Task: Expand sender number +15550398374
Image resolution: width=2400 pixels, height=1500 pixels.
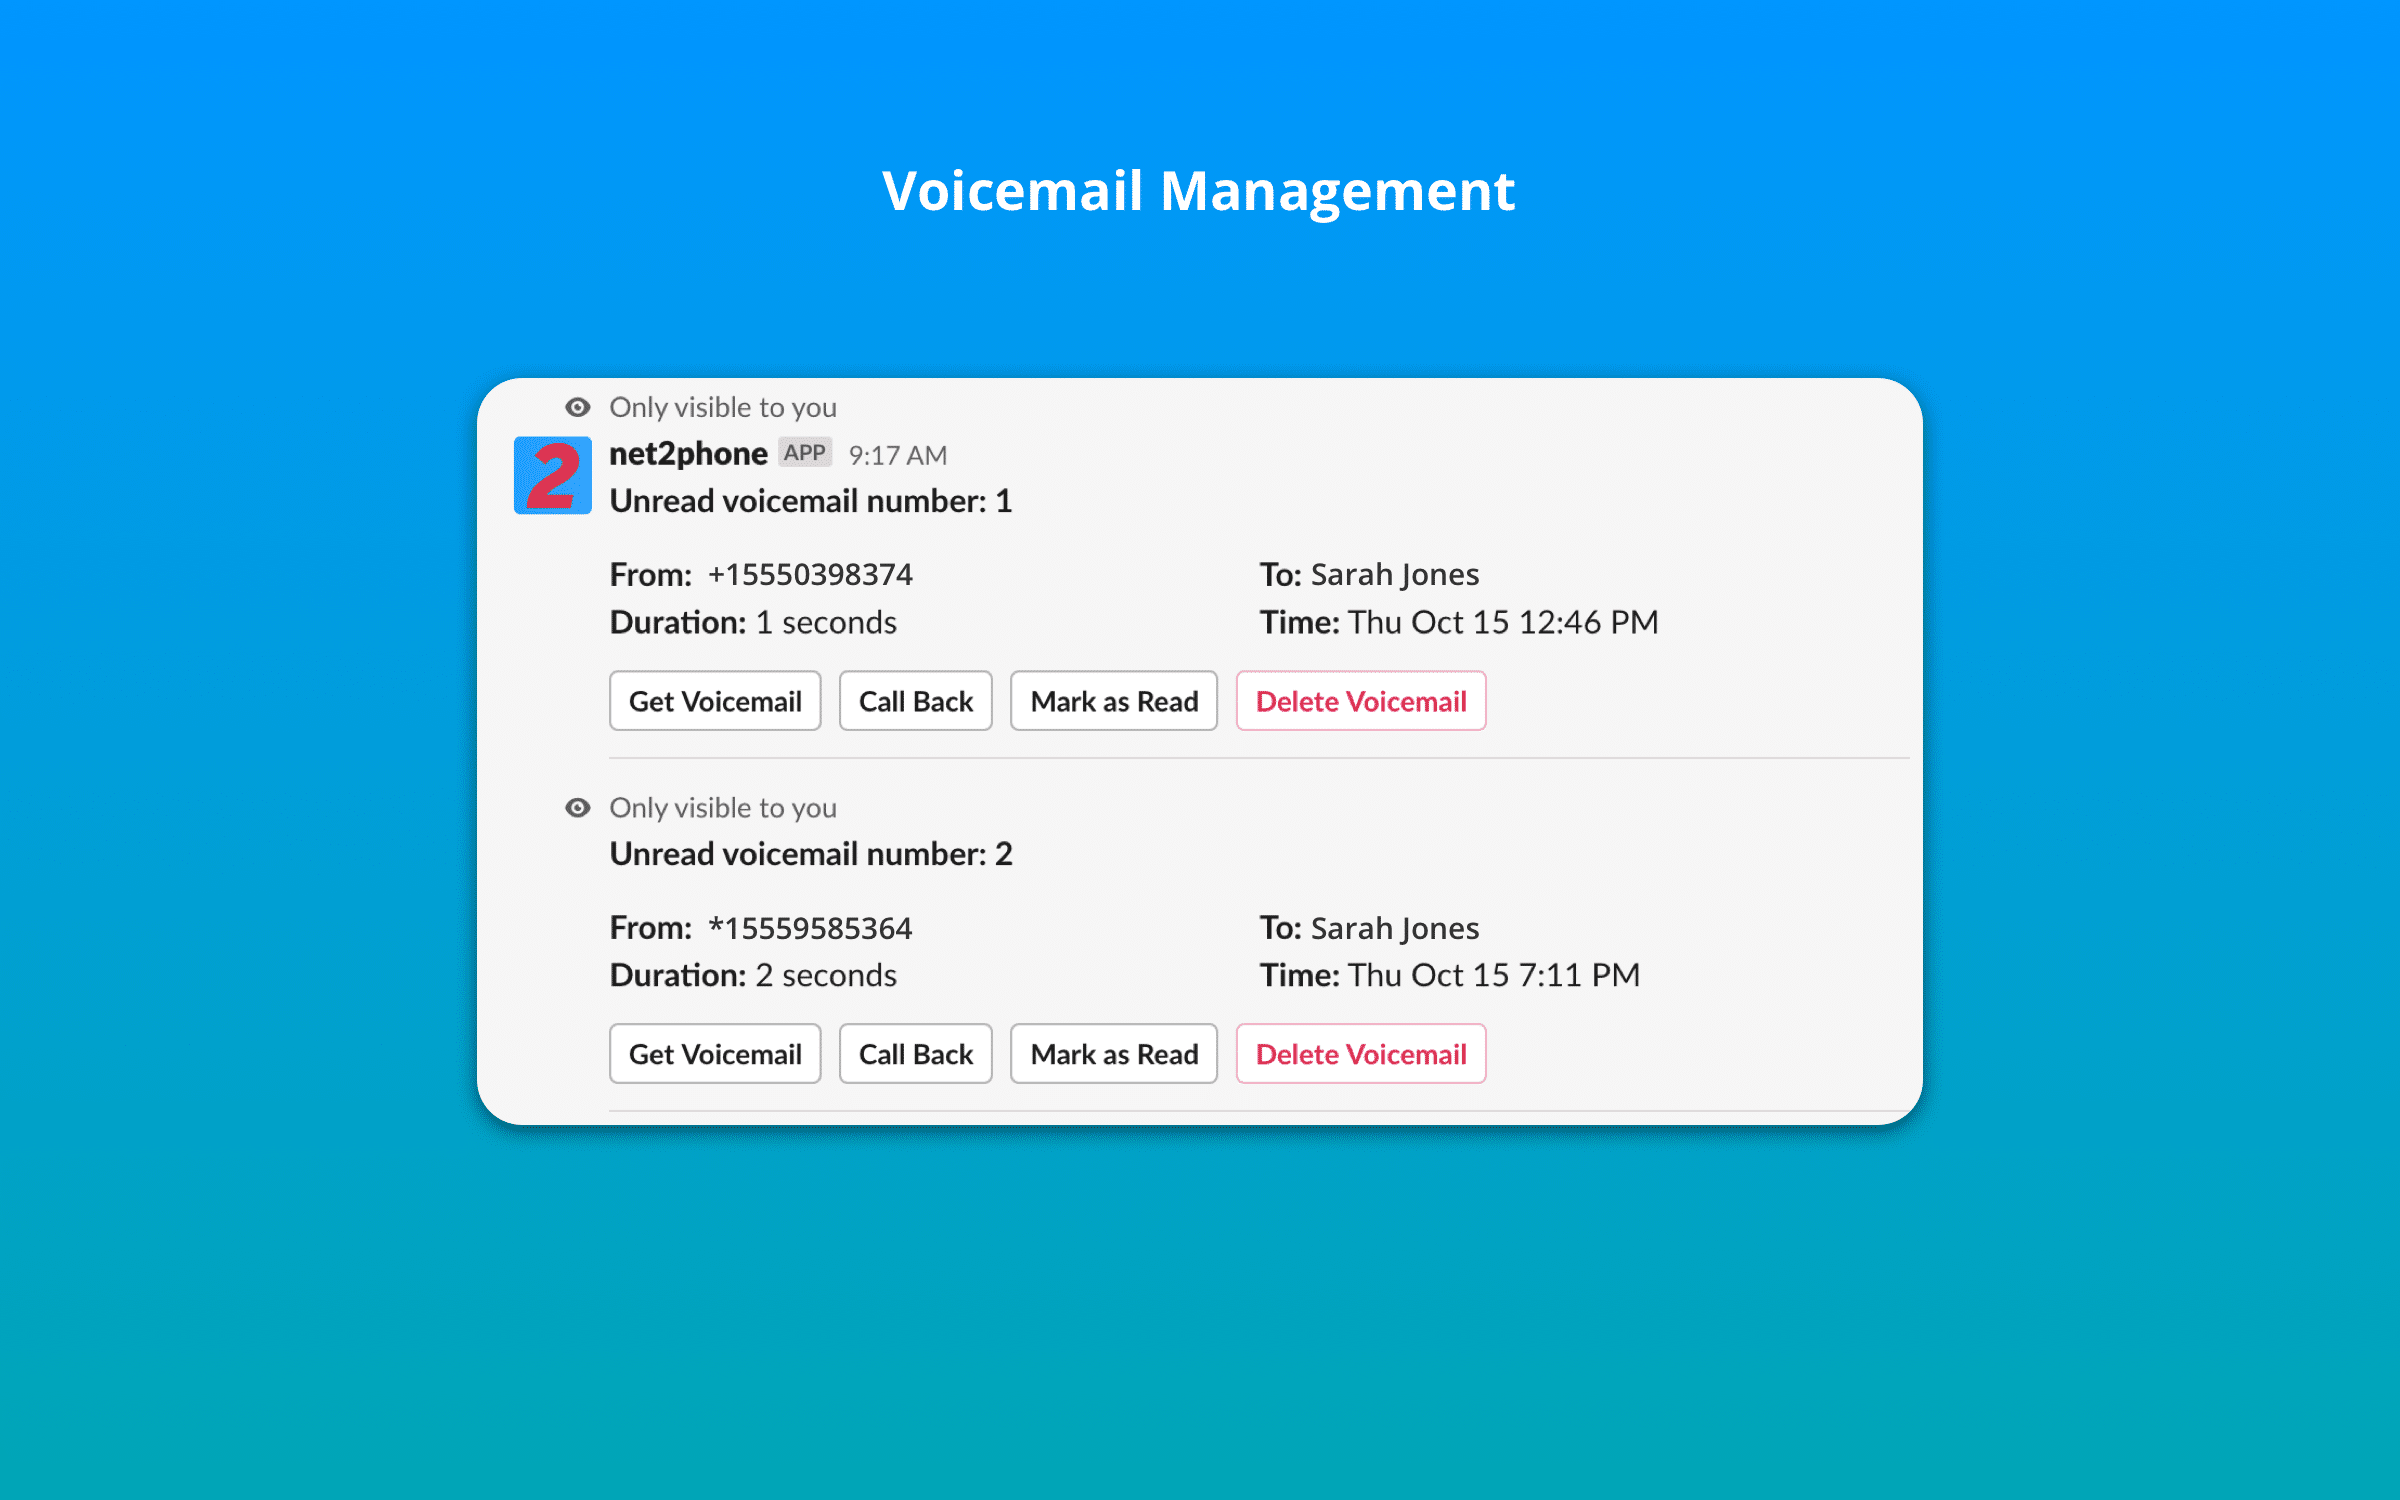Action: [x=809, y=572]
